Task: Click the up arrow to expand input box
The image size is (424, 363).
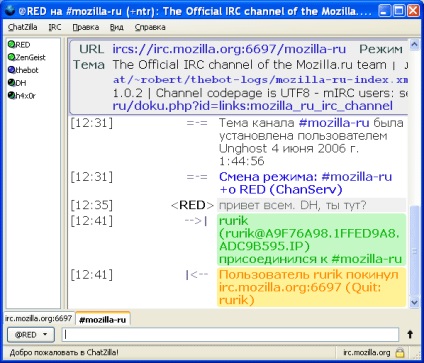Action: (x=410, y=334)
